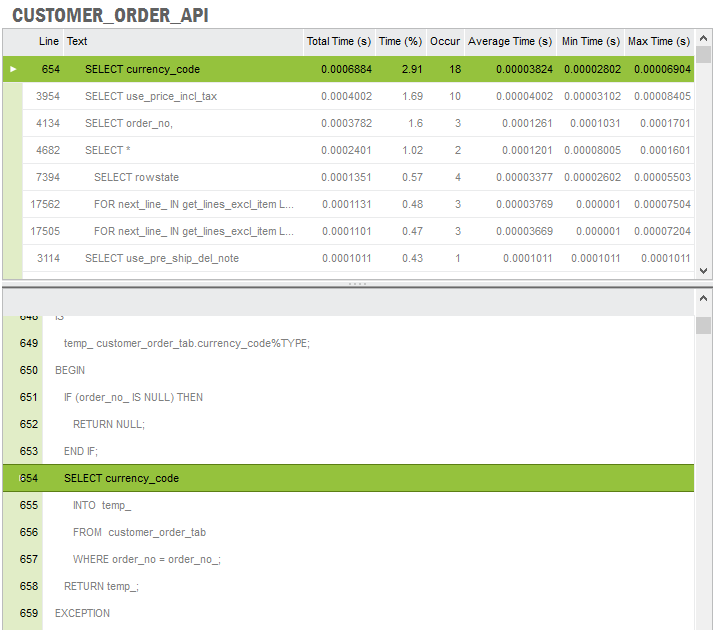Sort by the Occur column header

point(445,42)
